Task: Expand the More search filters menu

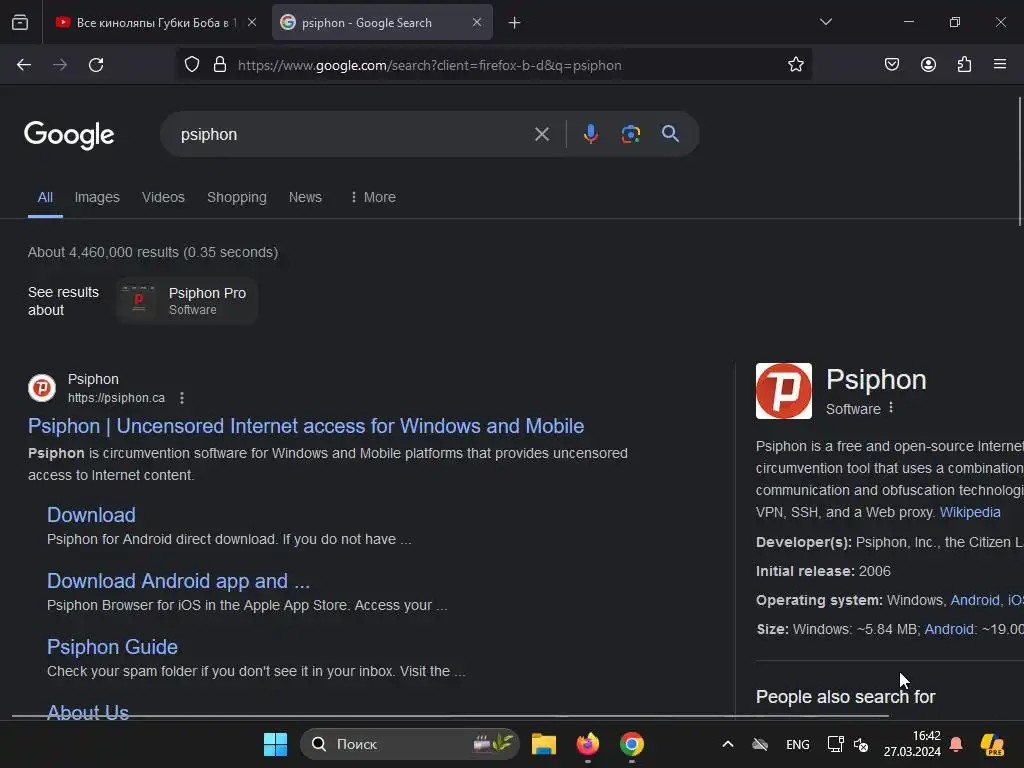Action: tap(373, 197)
